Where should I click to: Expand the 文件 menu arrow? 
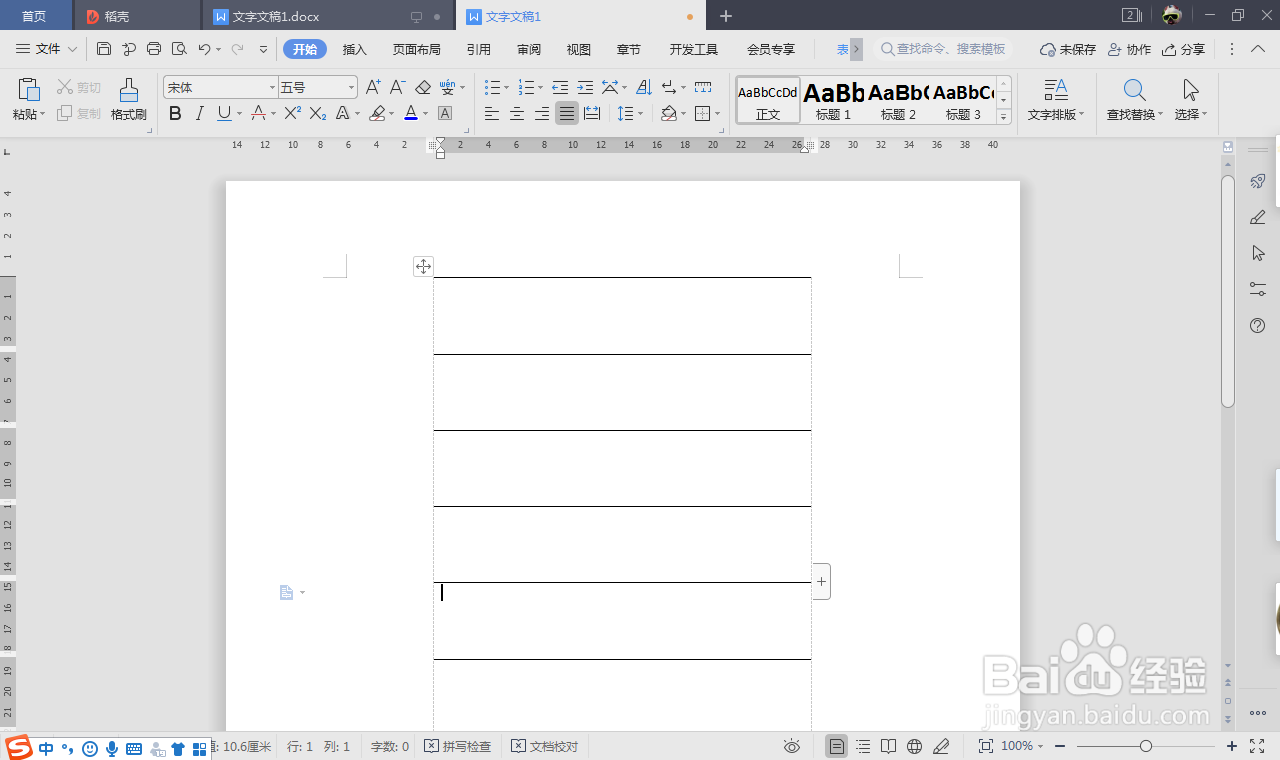coord(72,49)
